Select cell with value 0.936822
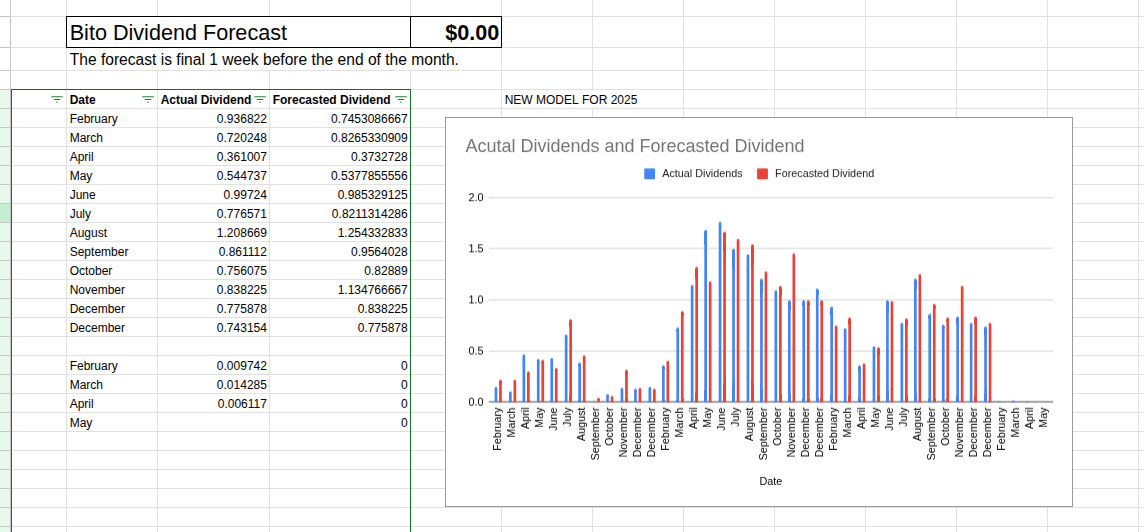Viewport: 1144px width, 532px height. pyautogui.click(x=213, y=119)
